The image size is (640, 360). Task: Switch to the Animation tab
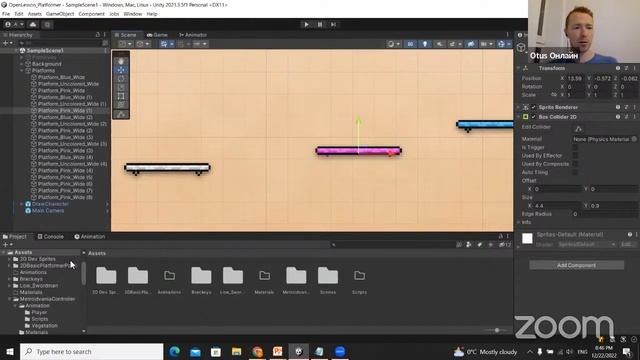click(x=90, y=236)
